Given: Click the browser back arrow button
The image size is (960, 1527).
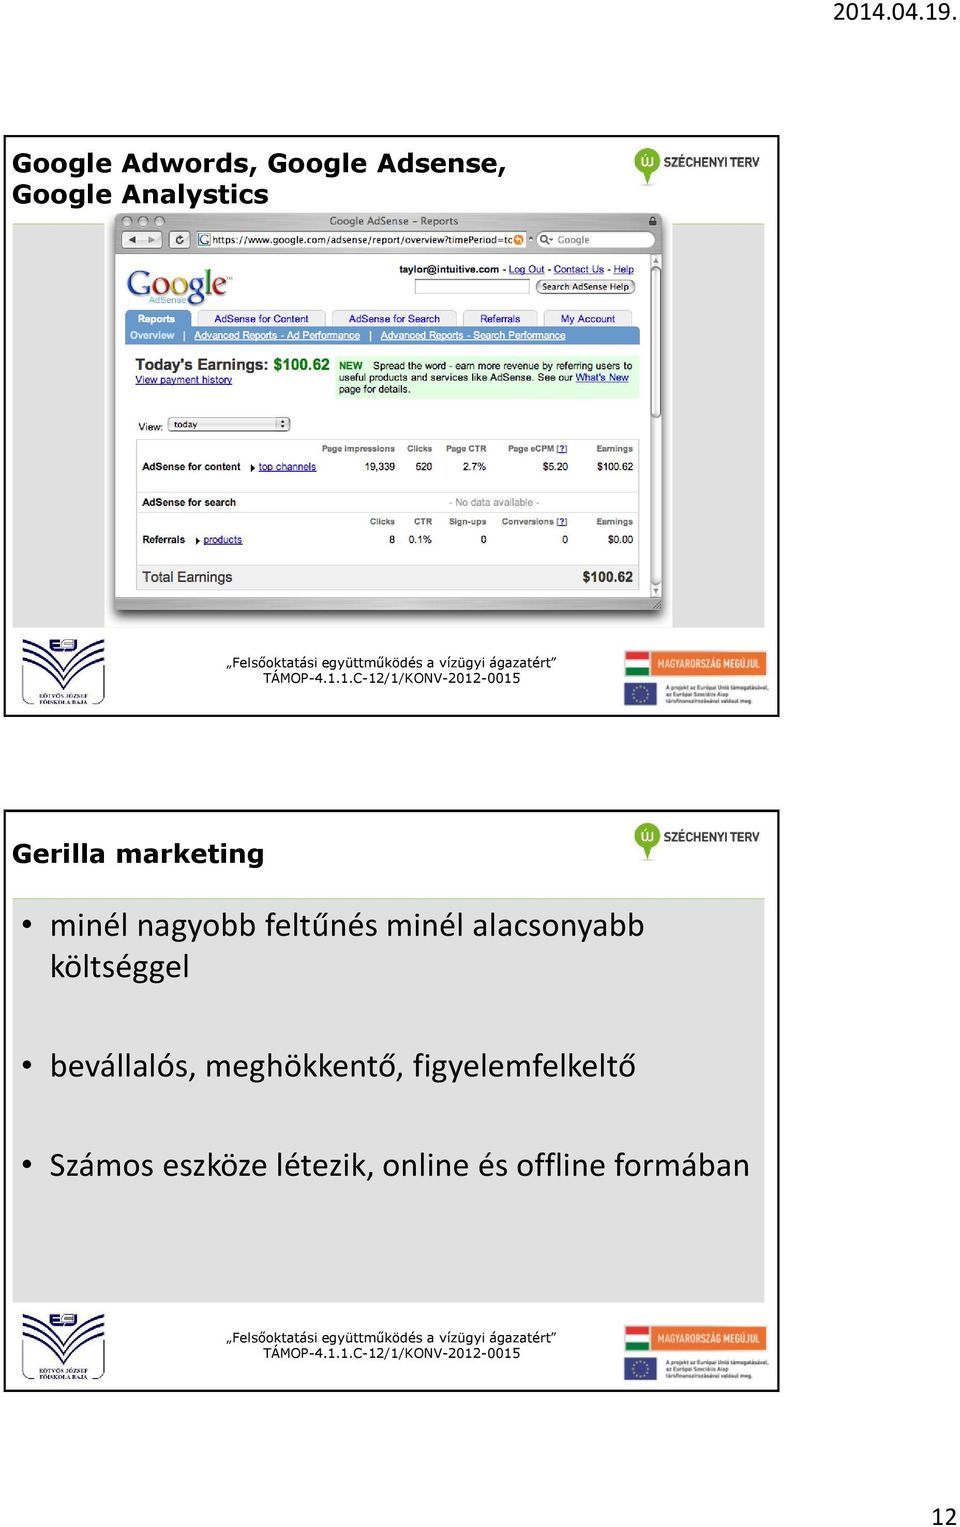Looking at the screenshot, I should [x=131, y=240].
